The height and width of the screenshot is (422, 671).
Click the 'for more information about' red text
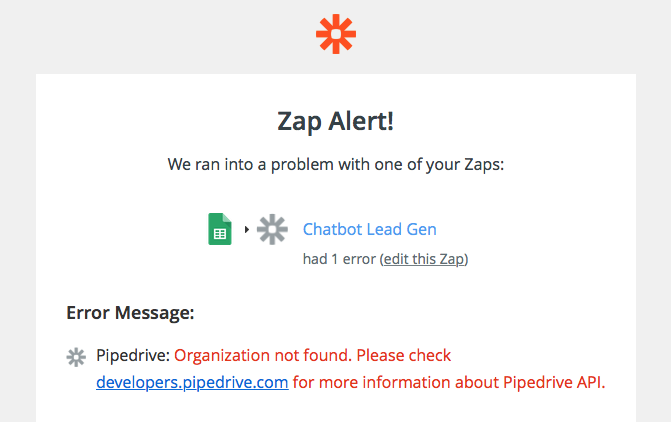click(396, 382)
